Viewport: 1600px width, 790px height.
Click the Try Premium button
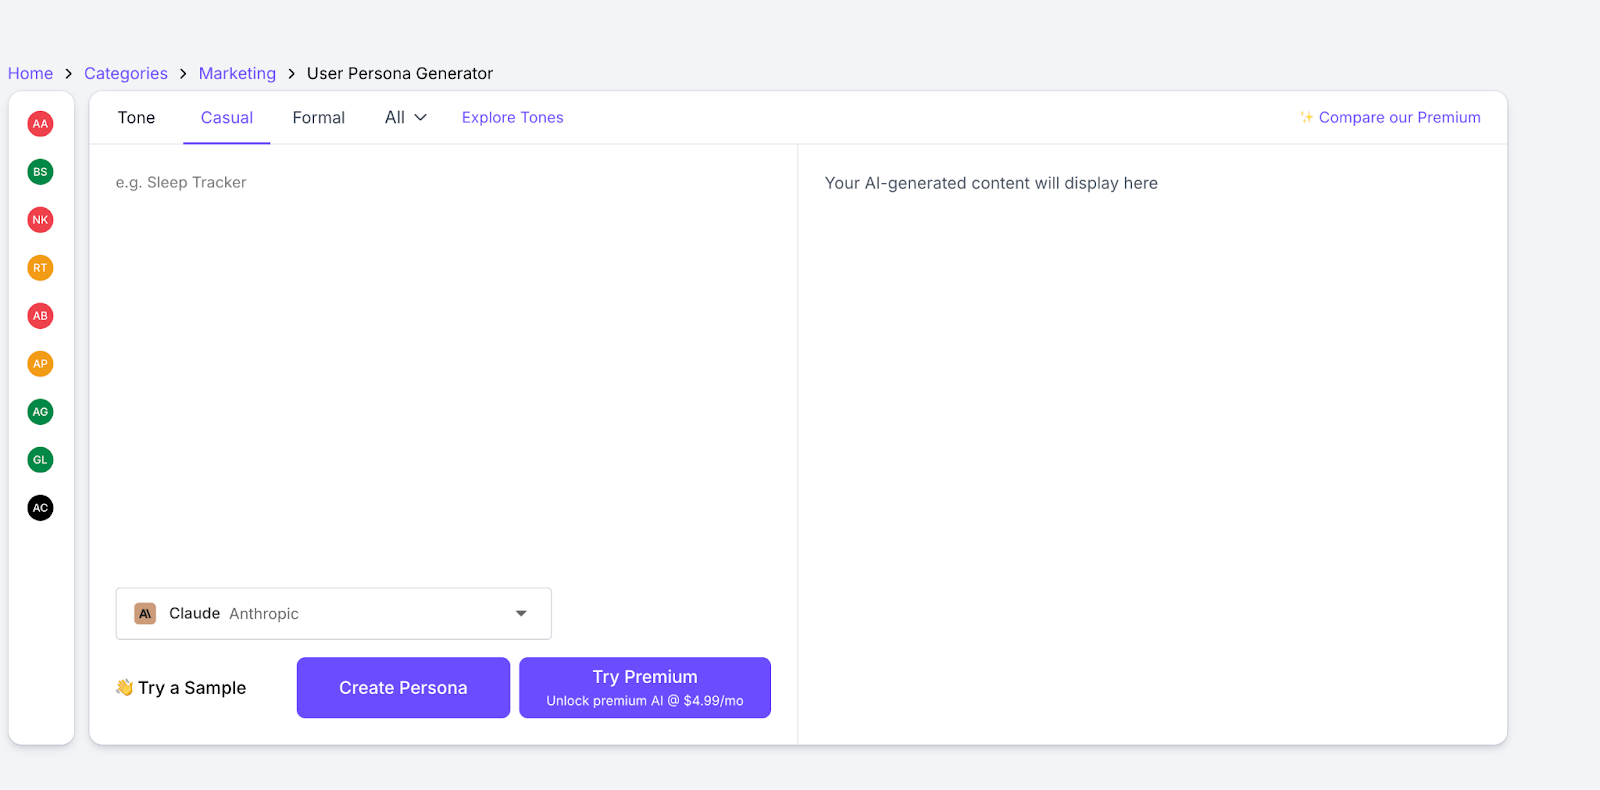(645, 688)
